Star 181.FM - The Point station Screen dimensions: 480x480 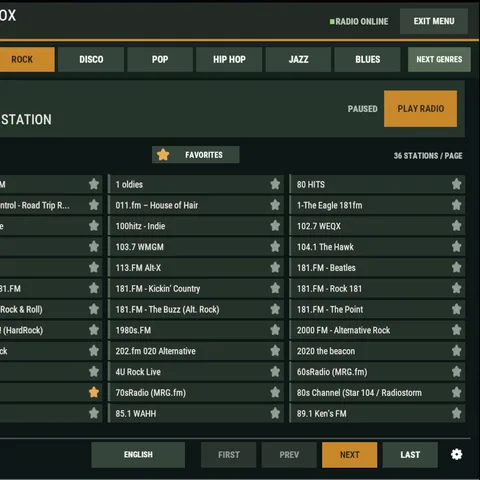(x=456, y=309)
